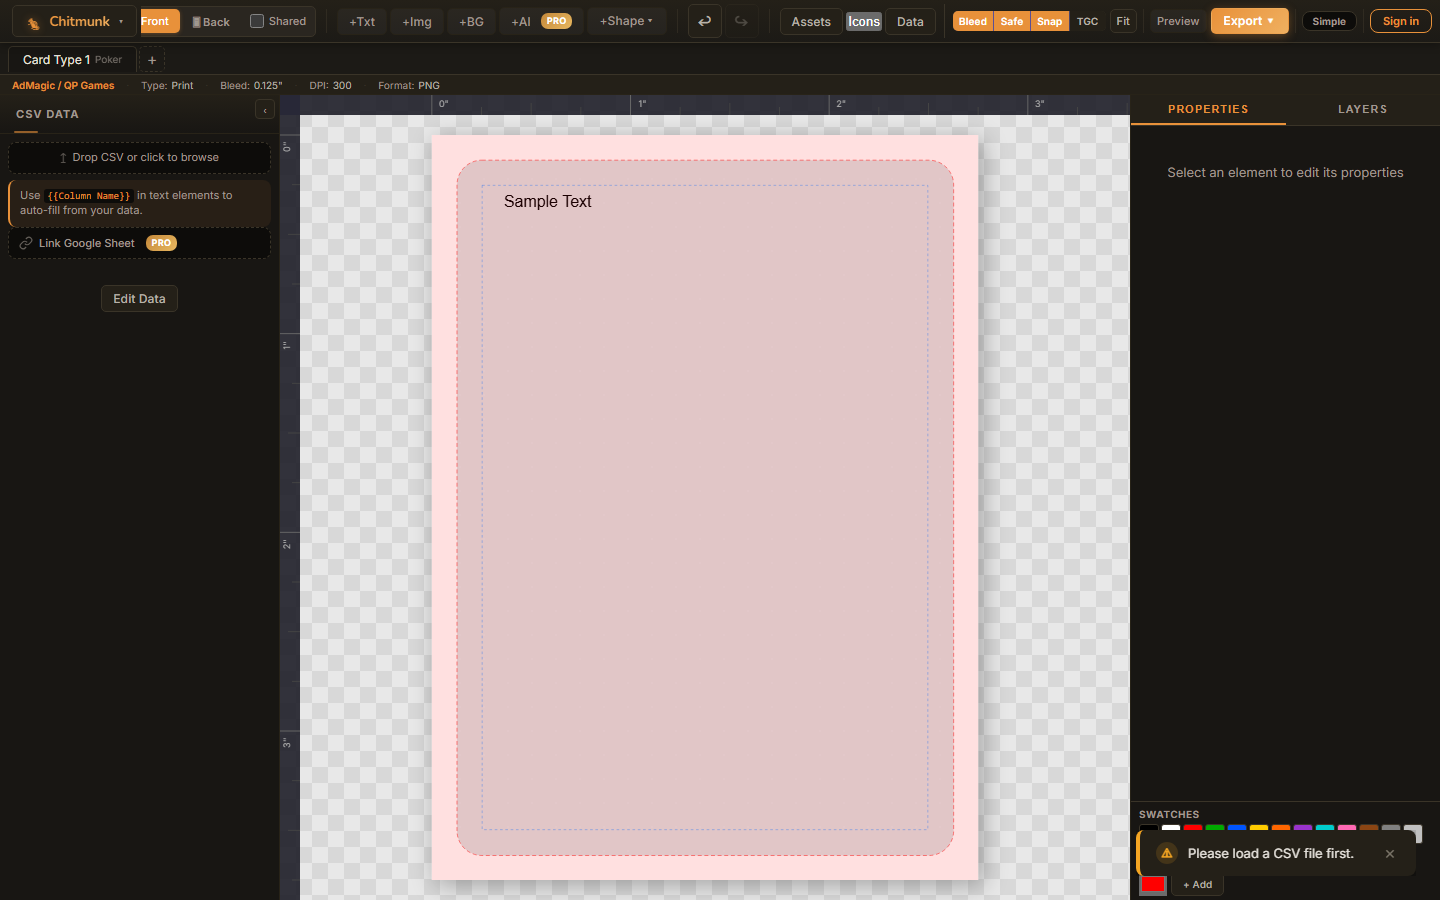
Task: Expand the +Shape dropdown
Action: [626, 21]
